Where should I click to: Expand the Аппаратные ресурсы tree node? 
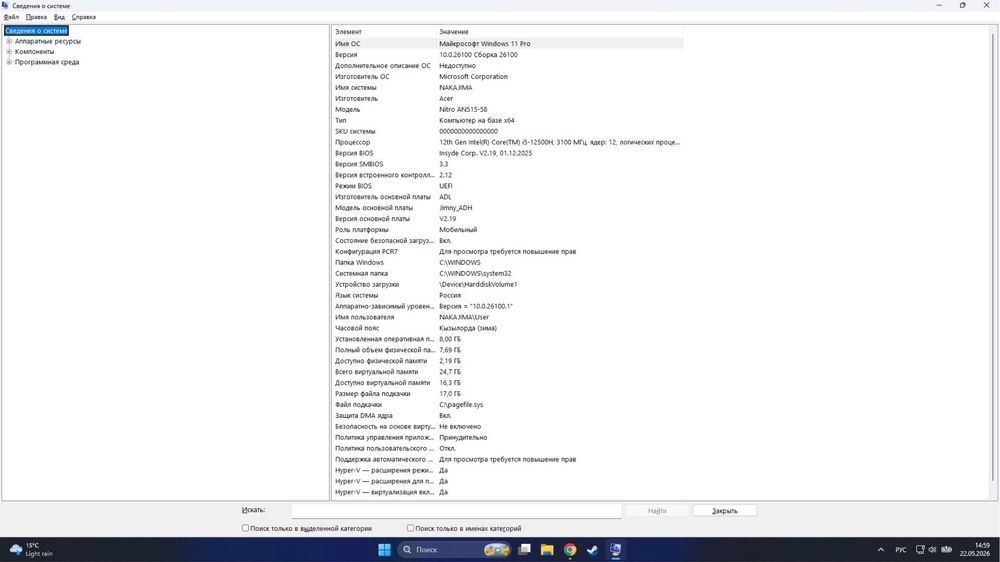pos(9,41)
